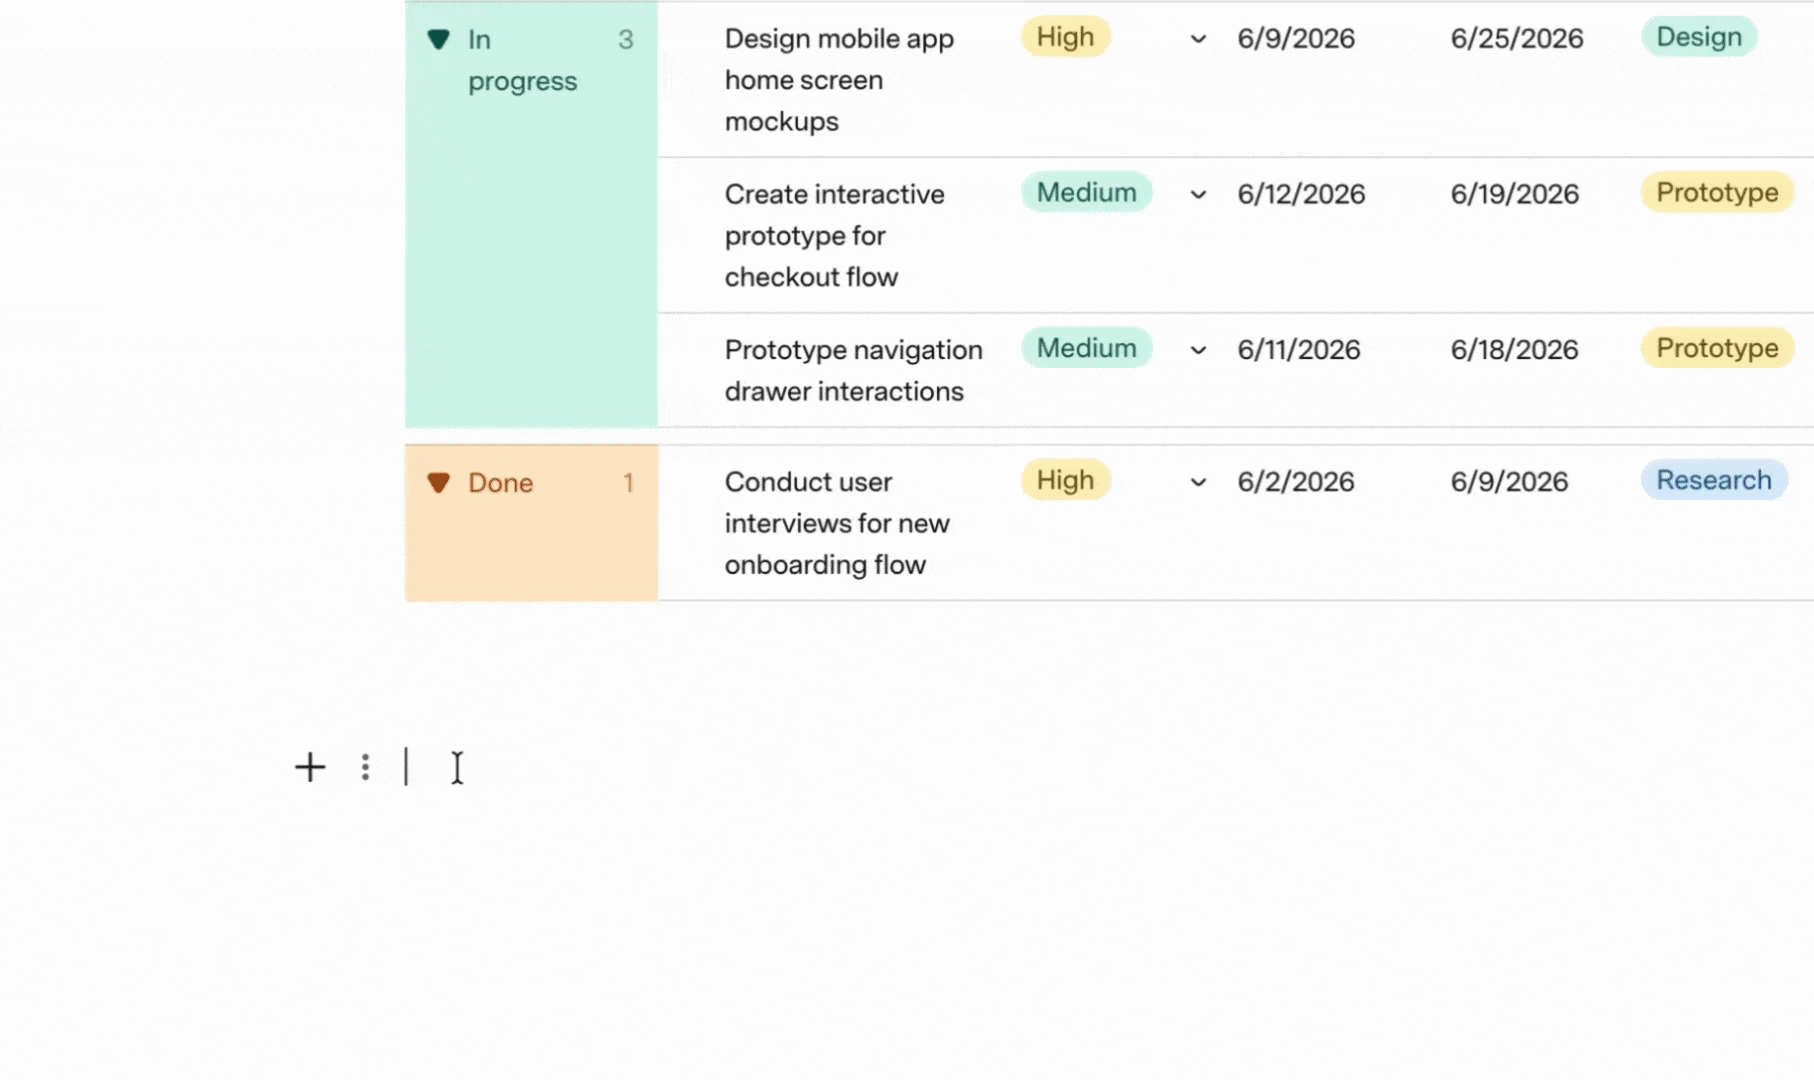Click start date 6/9/2026
1814x1080 pixels.
click(x=1296, y=39)
